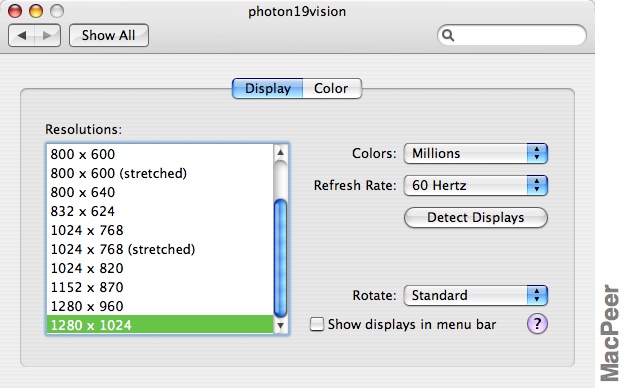
Task: Click Show All preferences button
Action: (x=109, y=35)
